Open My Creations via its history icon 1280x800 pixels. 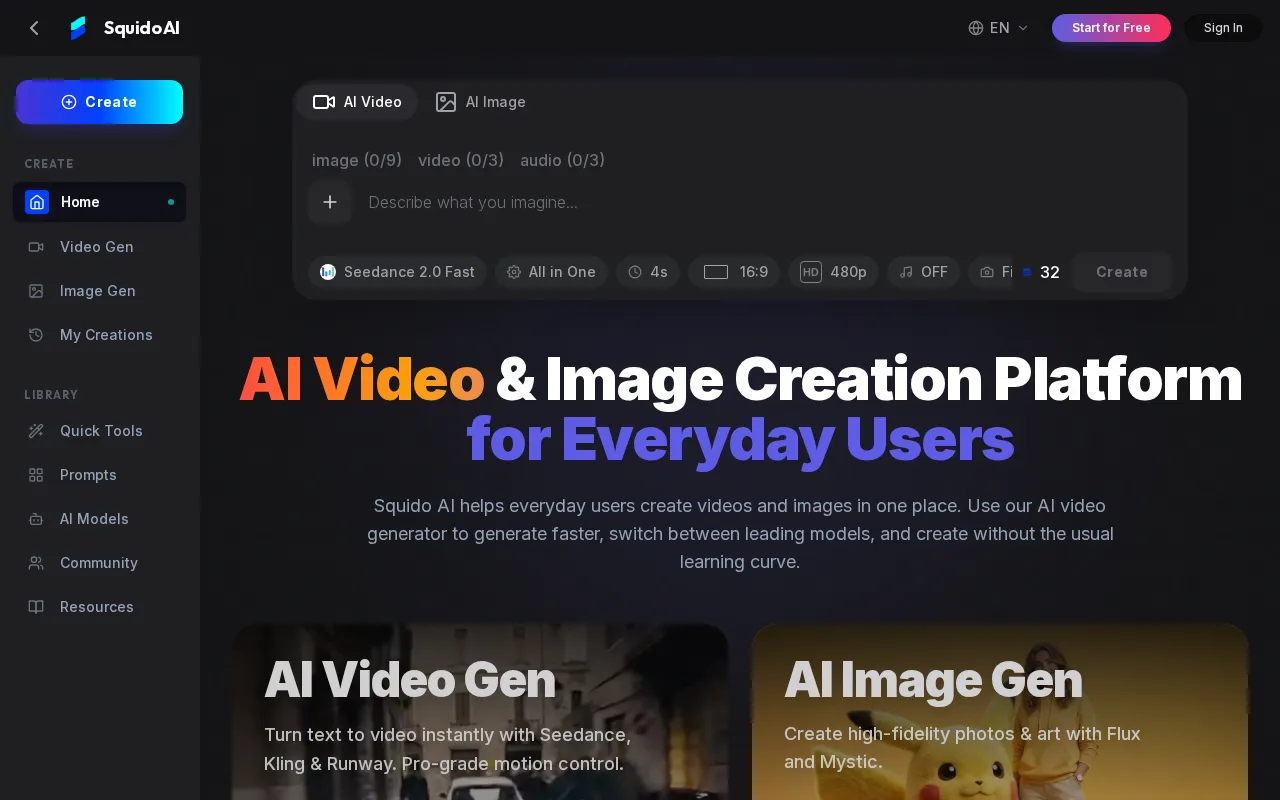(x=36, y=335)
